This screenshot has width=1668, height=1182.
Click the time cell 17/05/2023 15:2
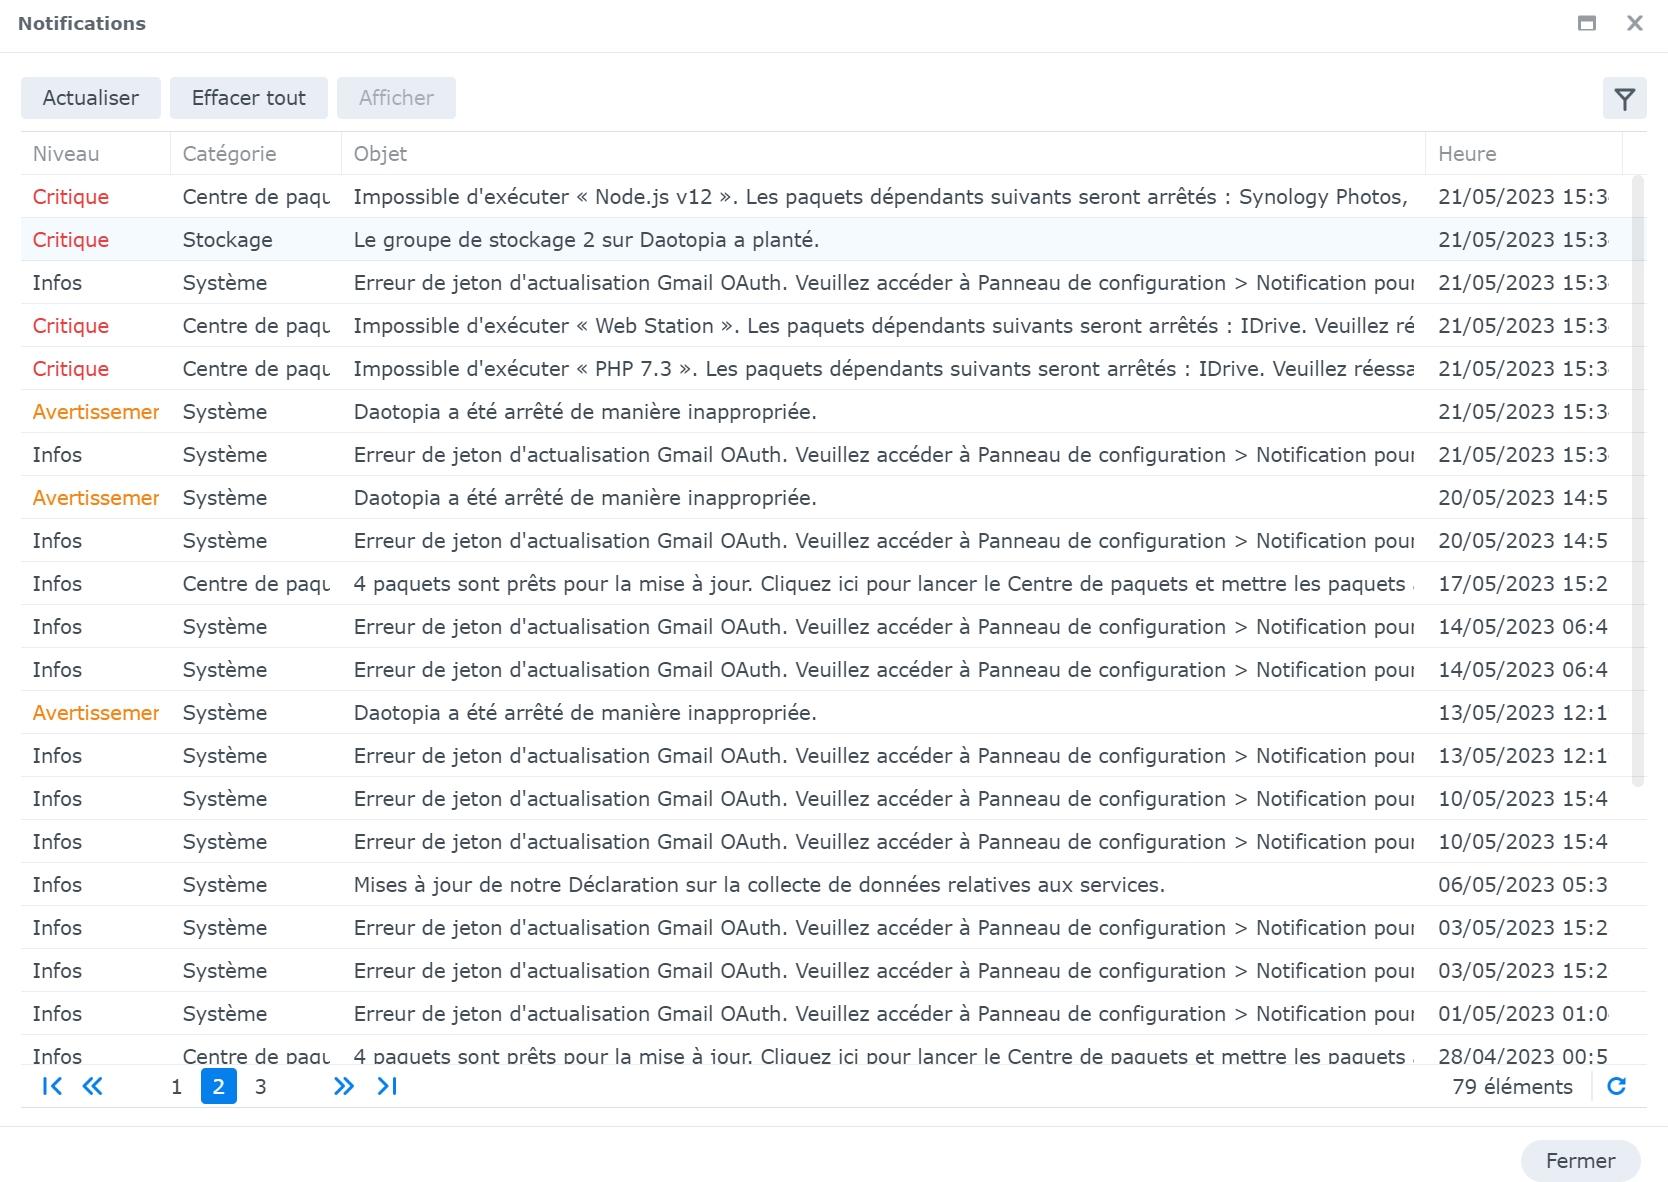[1522, 584]
